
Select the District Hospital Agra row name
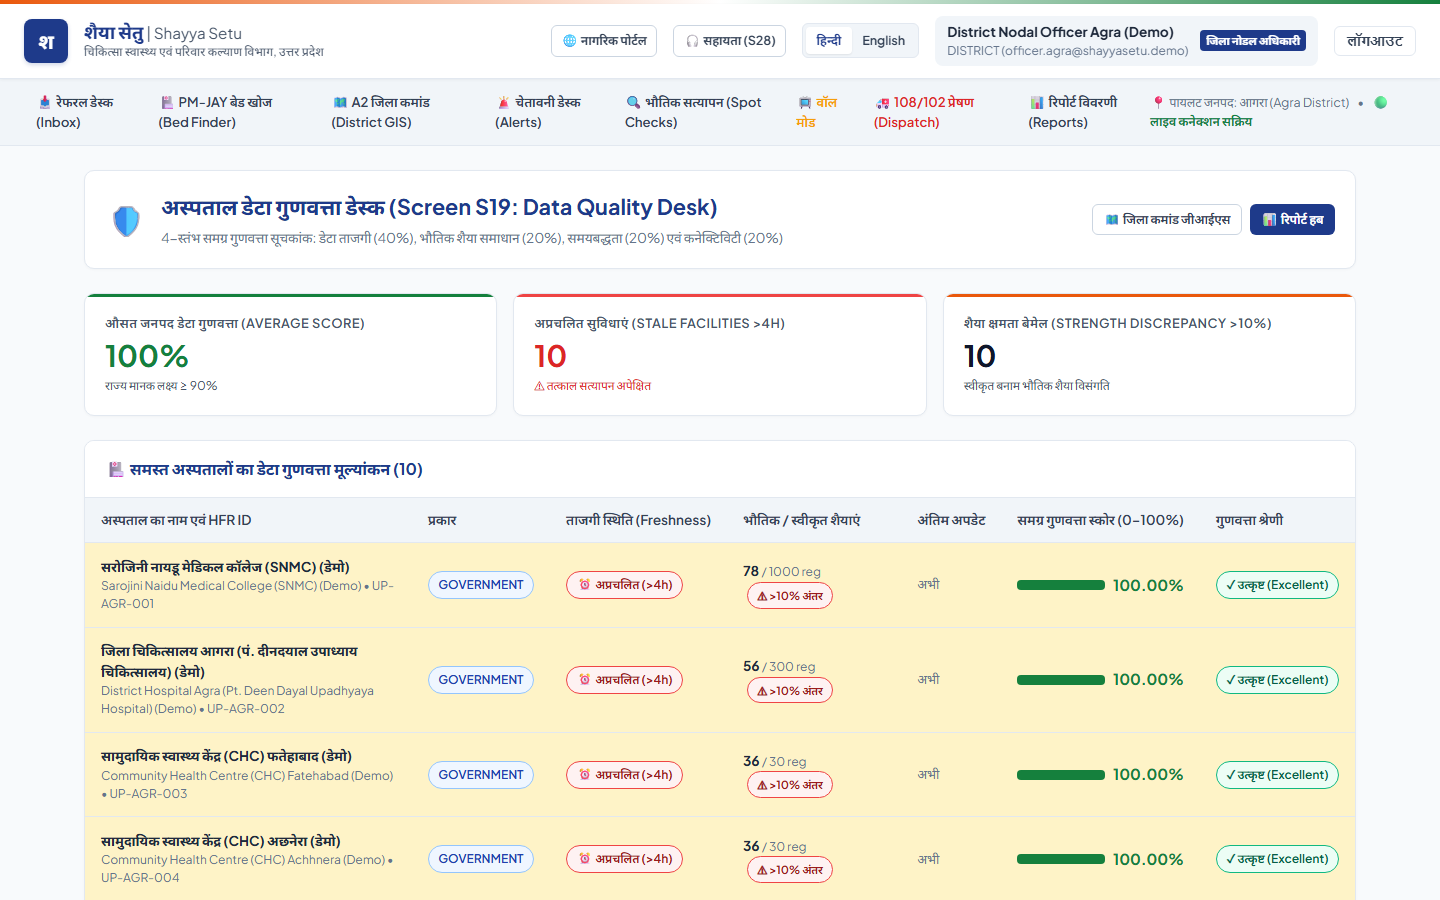[x=229, y=661]
